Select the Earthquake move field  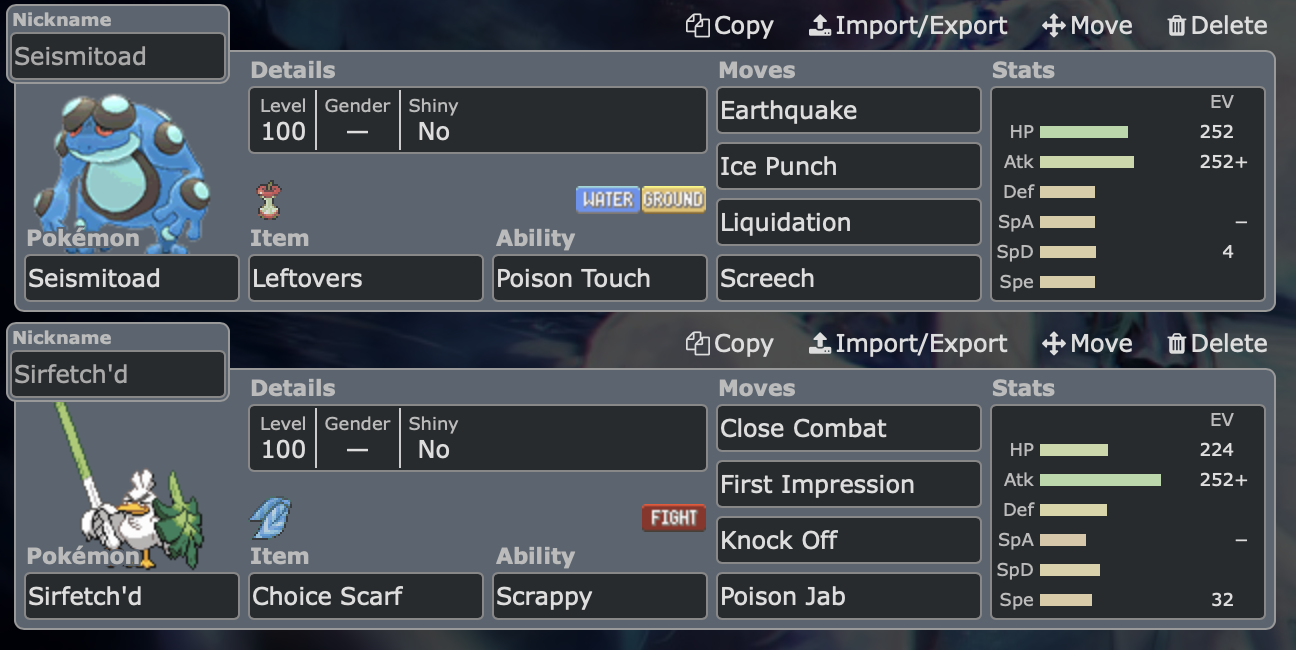(x=849, y=110)
